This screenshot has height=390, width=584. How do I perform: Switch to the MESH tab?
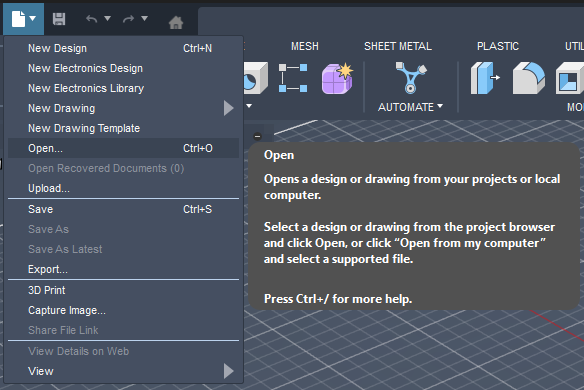(x=305, y=46)
